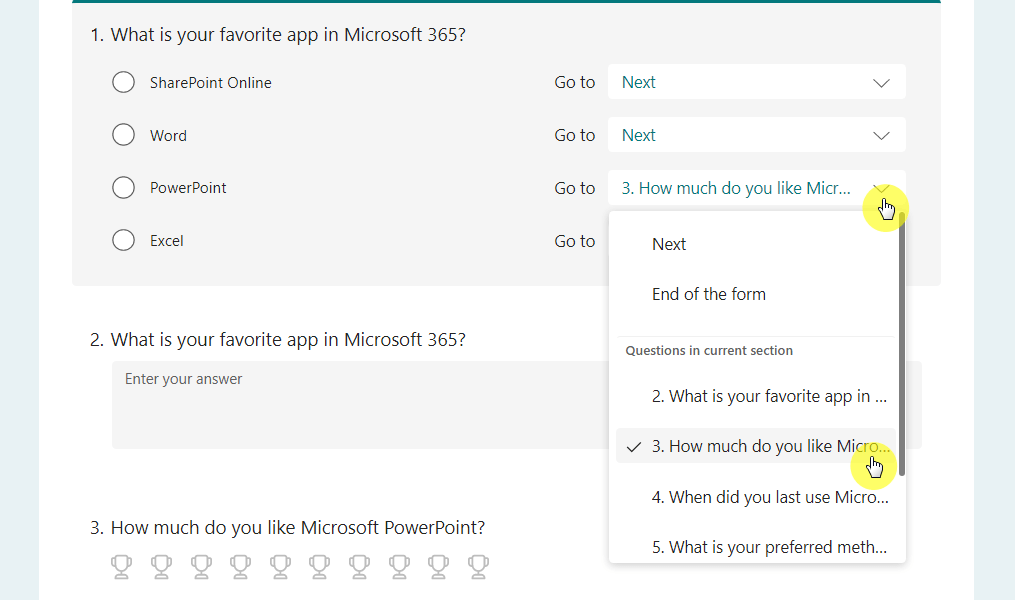Click the SharePoint Online option label
The image size is (1015, 600).
210,82
